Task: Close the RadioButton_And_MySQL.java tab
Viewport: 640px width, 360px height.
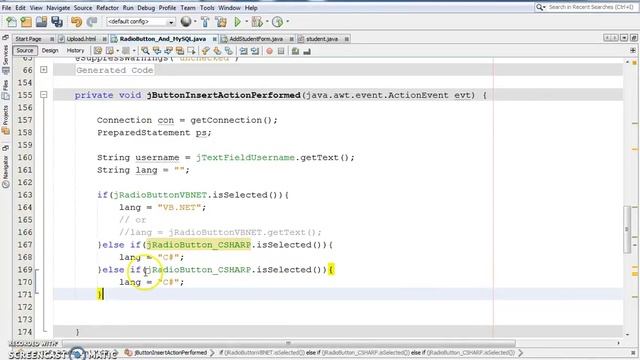Action: tap(215, 39)
